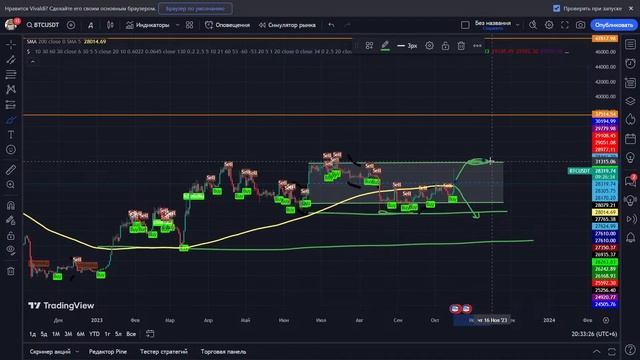Image resolution: width=640 pixels, height=360 pixels.
Task: Expand the Без названия layout dropdown
Action: pos(518,25)
